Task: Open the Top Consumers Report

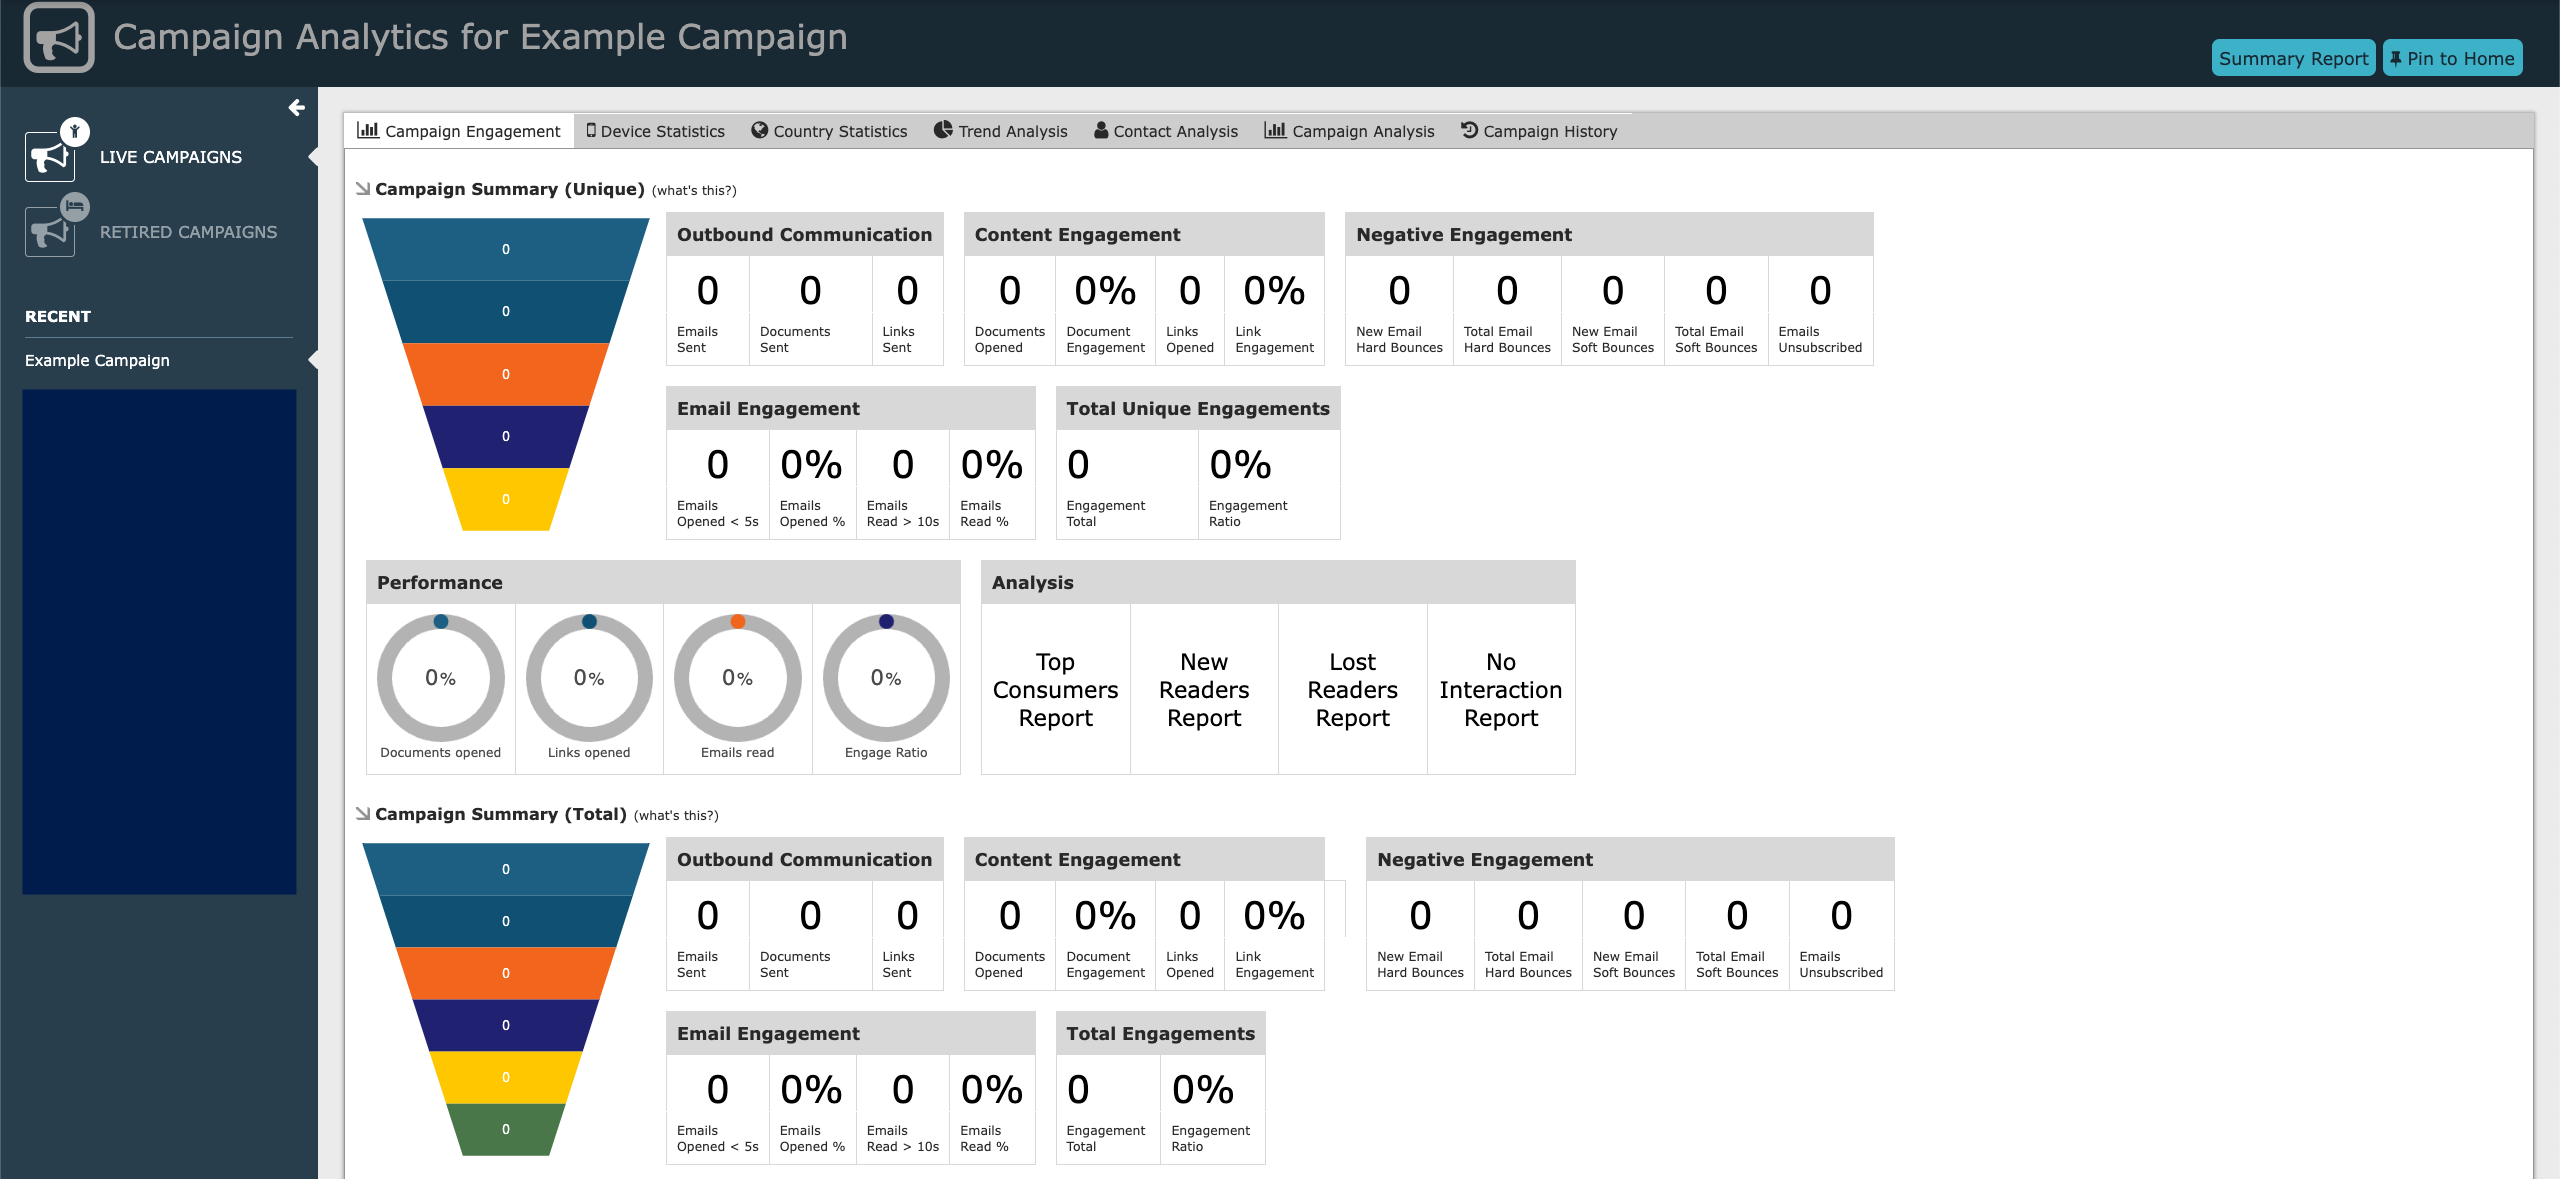Action: click(x=1055, y=690)
